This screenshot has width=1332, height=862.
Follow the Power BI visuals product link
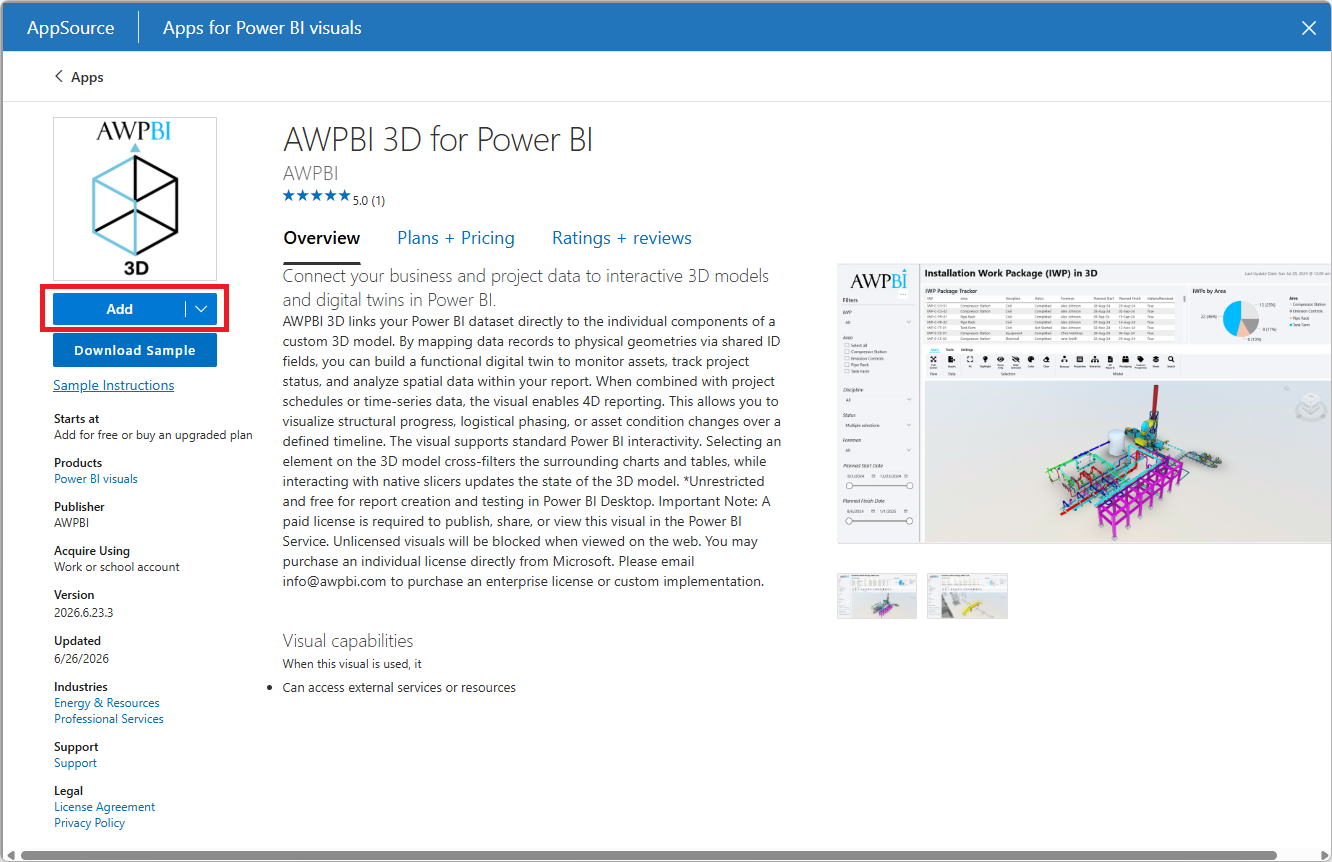(x=96, y=479)
